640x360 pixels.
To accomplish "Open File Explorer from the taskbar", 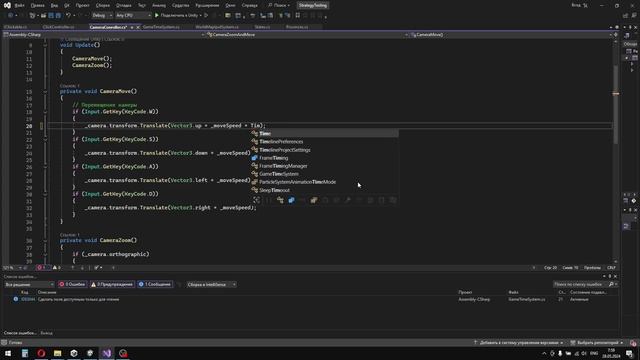I will [x=58, y=353].
